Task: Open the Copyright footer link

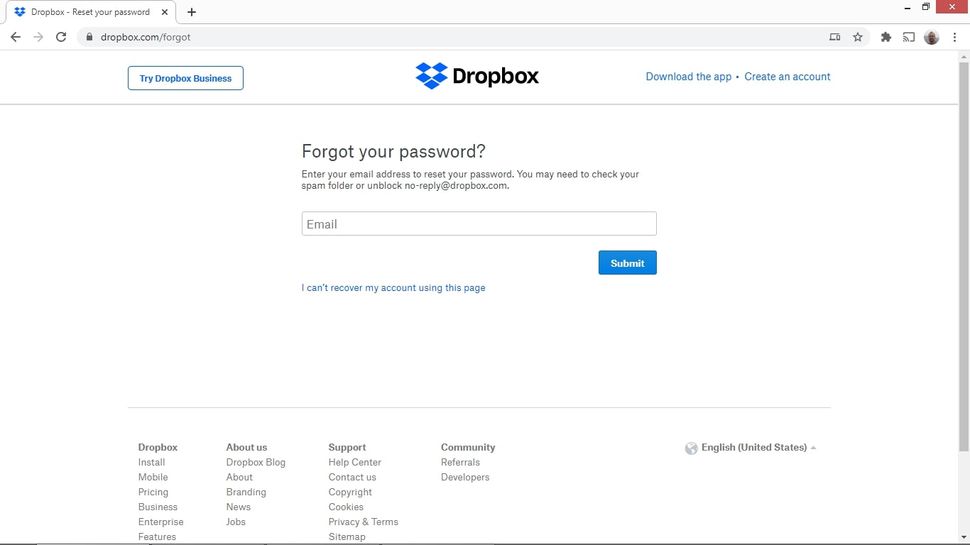Action: click(x=350, y=492)
